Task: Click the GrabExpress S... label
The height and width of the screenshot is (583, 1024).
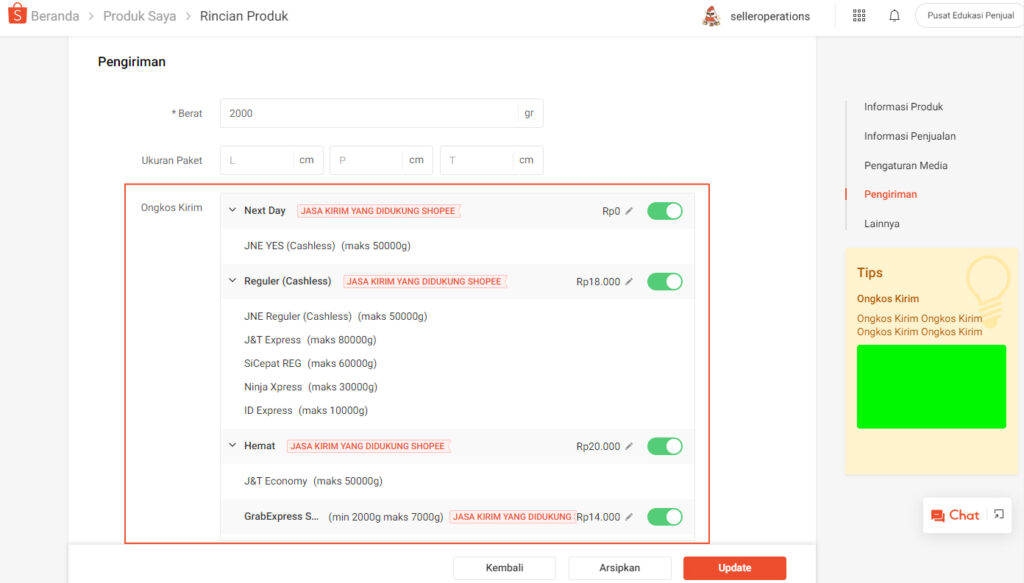Action: pos(281,516)
